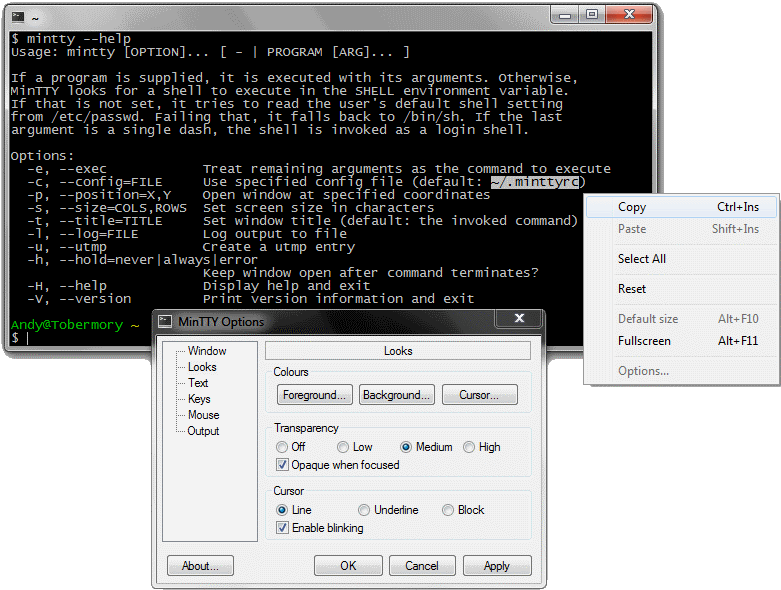Click the Looks panel header

click(398, 351)
